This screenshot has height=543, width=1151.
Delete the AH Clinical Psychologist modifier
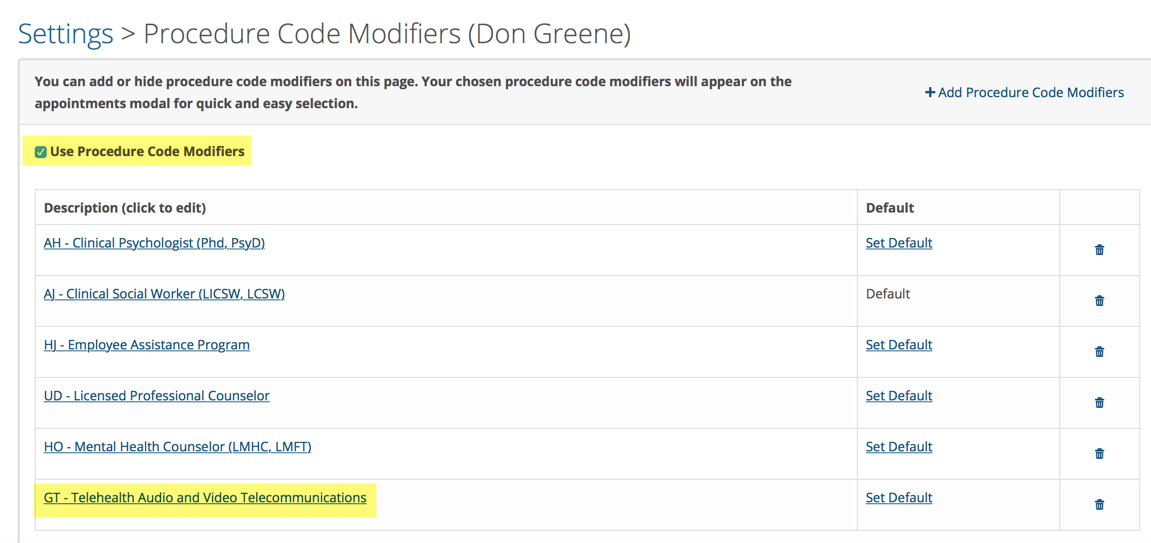(1099, 250)
